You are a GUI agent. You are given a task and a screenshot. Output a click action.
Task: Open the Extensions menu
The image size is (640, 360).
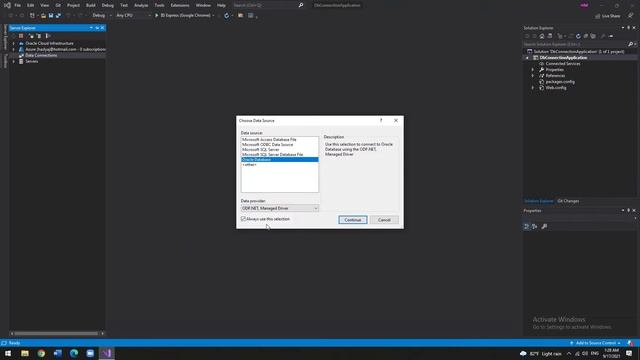click(180, 5)
